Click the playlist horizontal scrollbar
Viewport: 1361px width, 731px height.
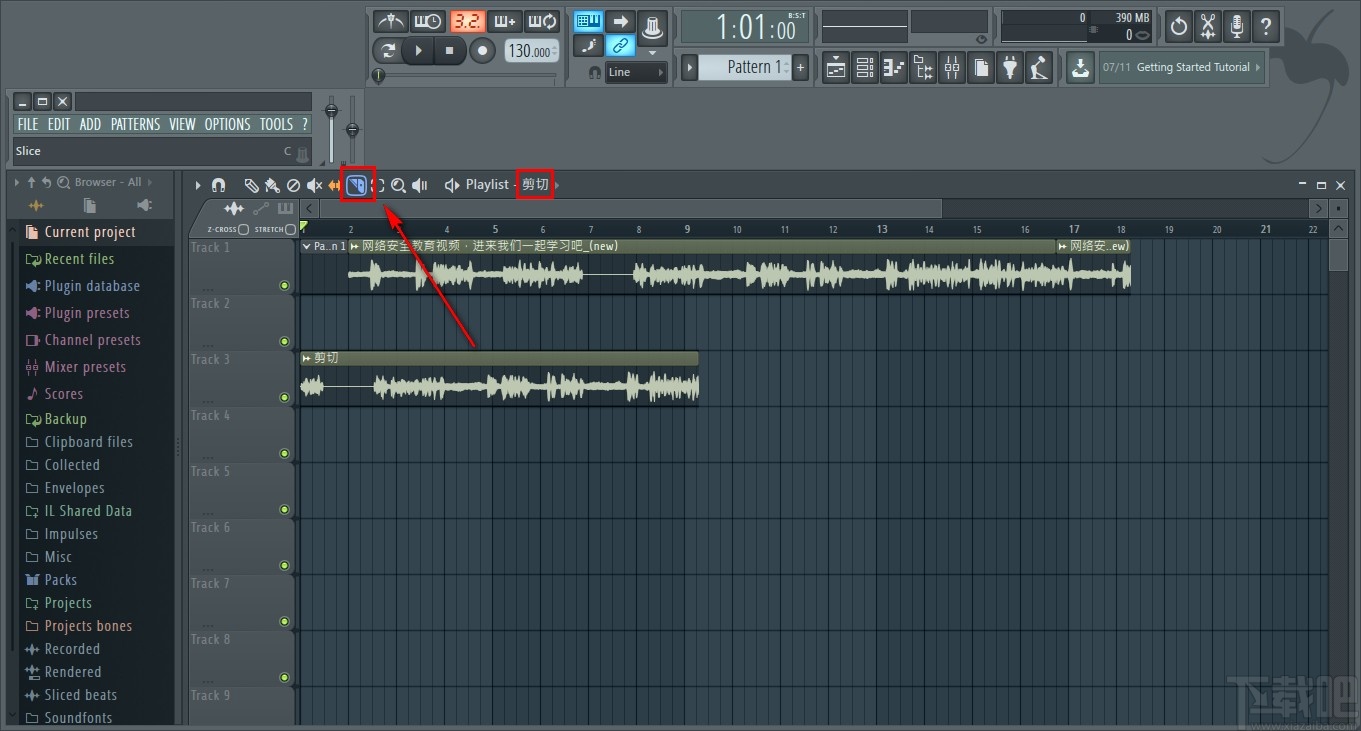click(630, 208)
